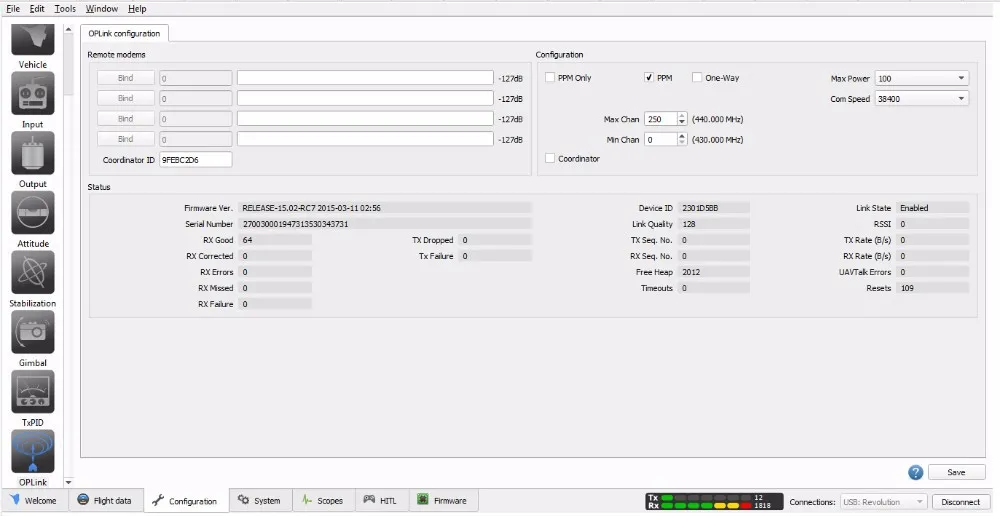Decrease the Max Chan spinner value

pyautogui.click(x=682, y=122)
